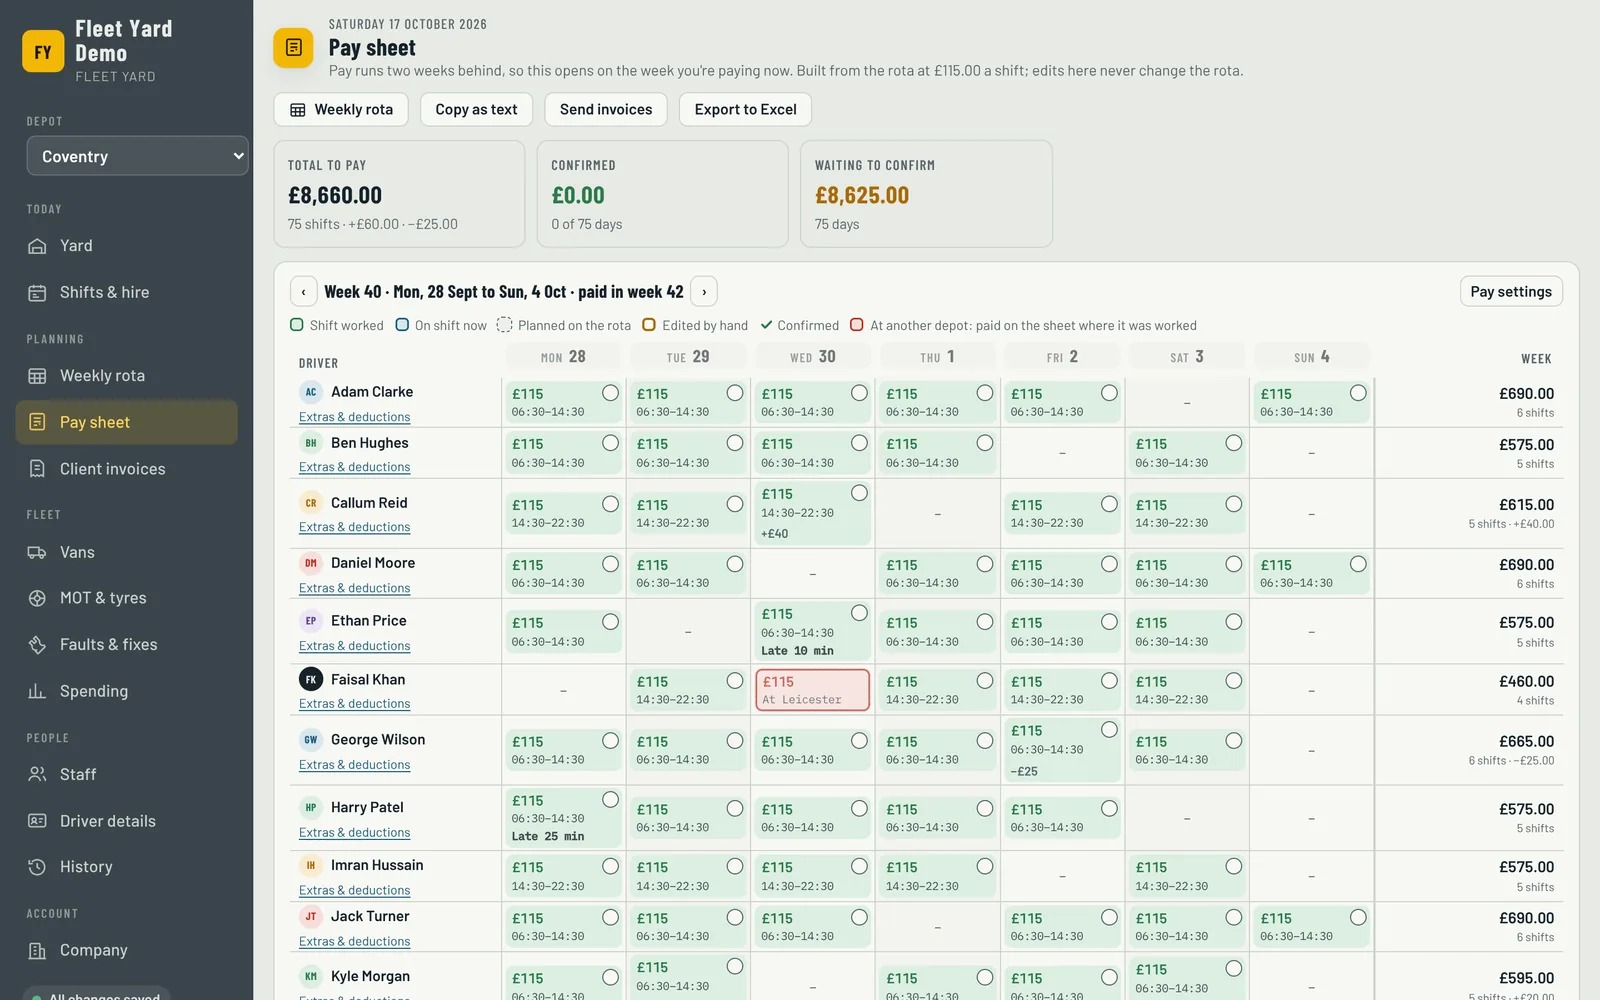Screen dimensions: 1600x1000
Task: Open Imran Hussain's Extras & deductions
Action: pos(354,890)
